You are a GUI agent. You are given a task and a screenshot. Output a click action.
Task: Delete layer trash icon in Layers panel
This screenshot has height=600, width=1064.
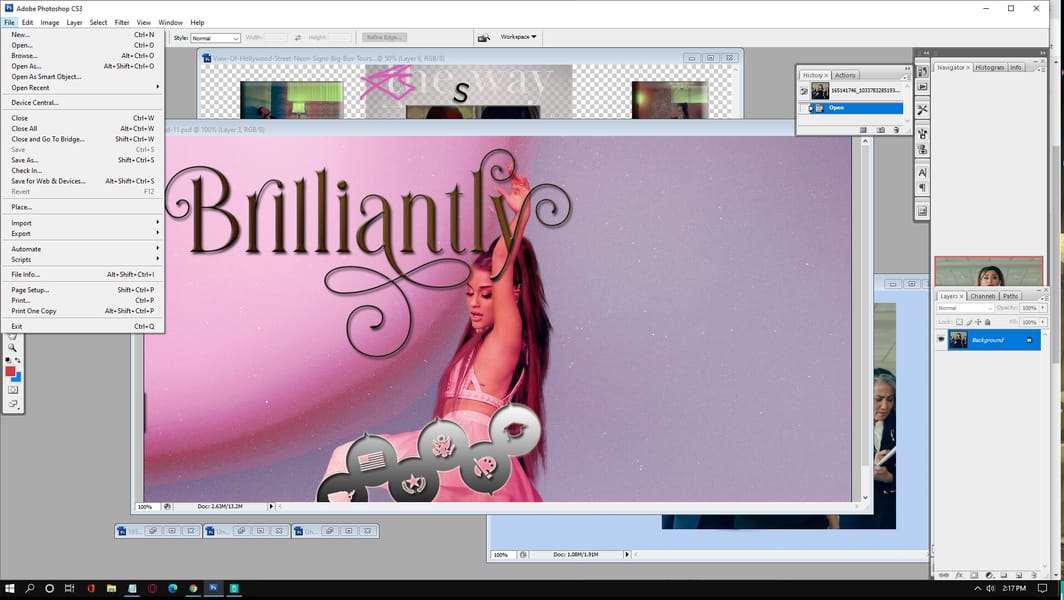tap(1033, 575)
